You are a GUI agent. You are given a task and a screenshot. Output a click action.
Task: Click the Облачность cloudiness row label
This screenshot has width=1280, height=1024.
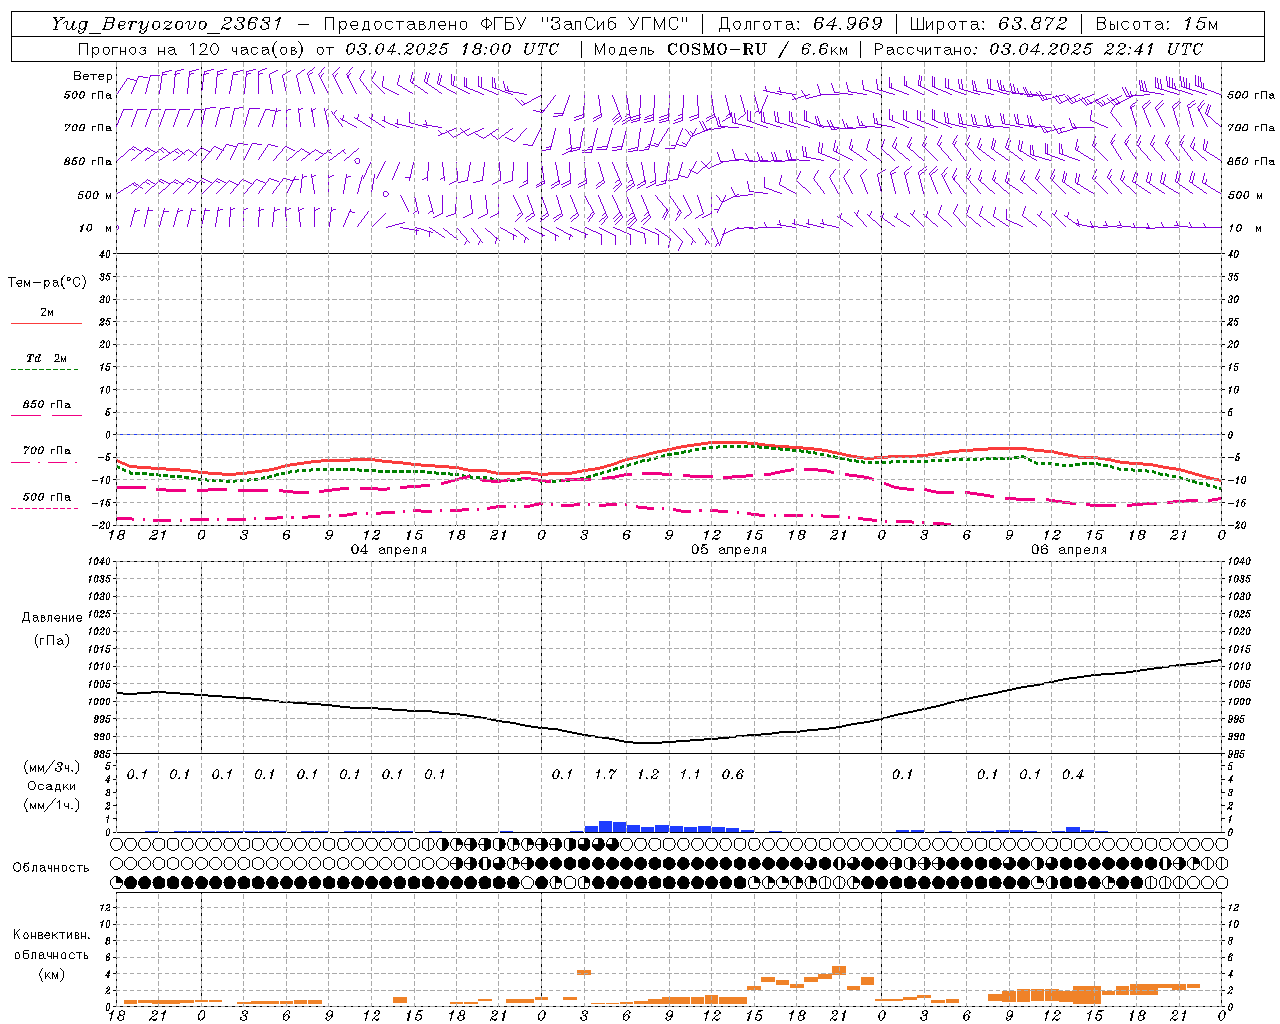[51, 867]
